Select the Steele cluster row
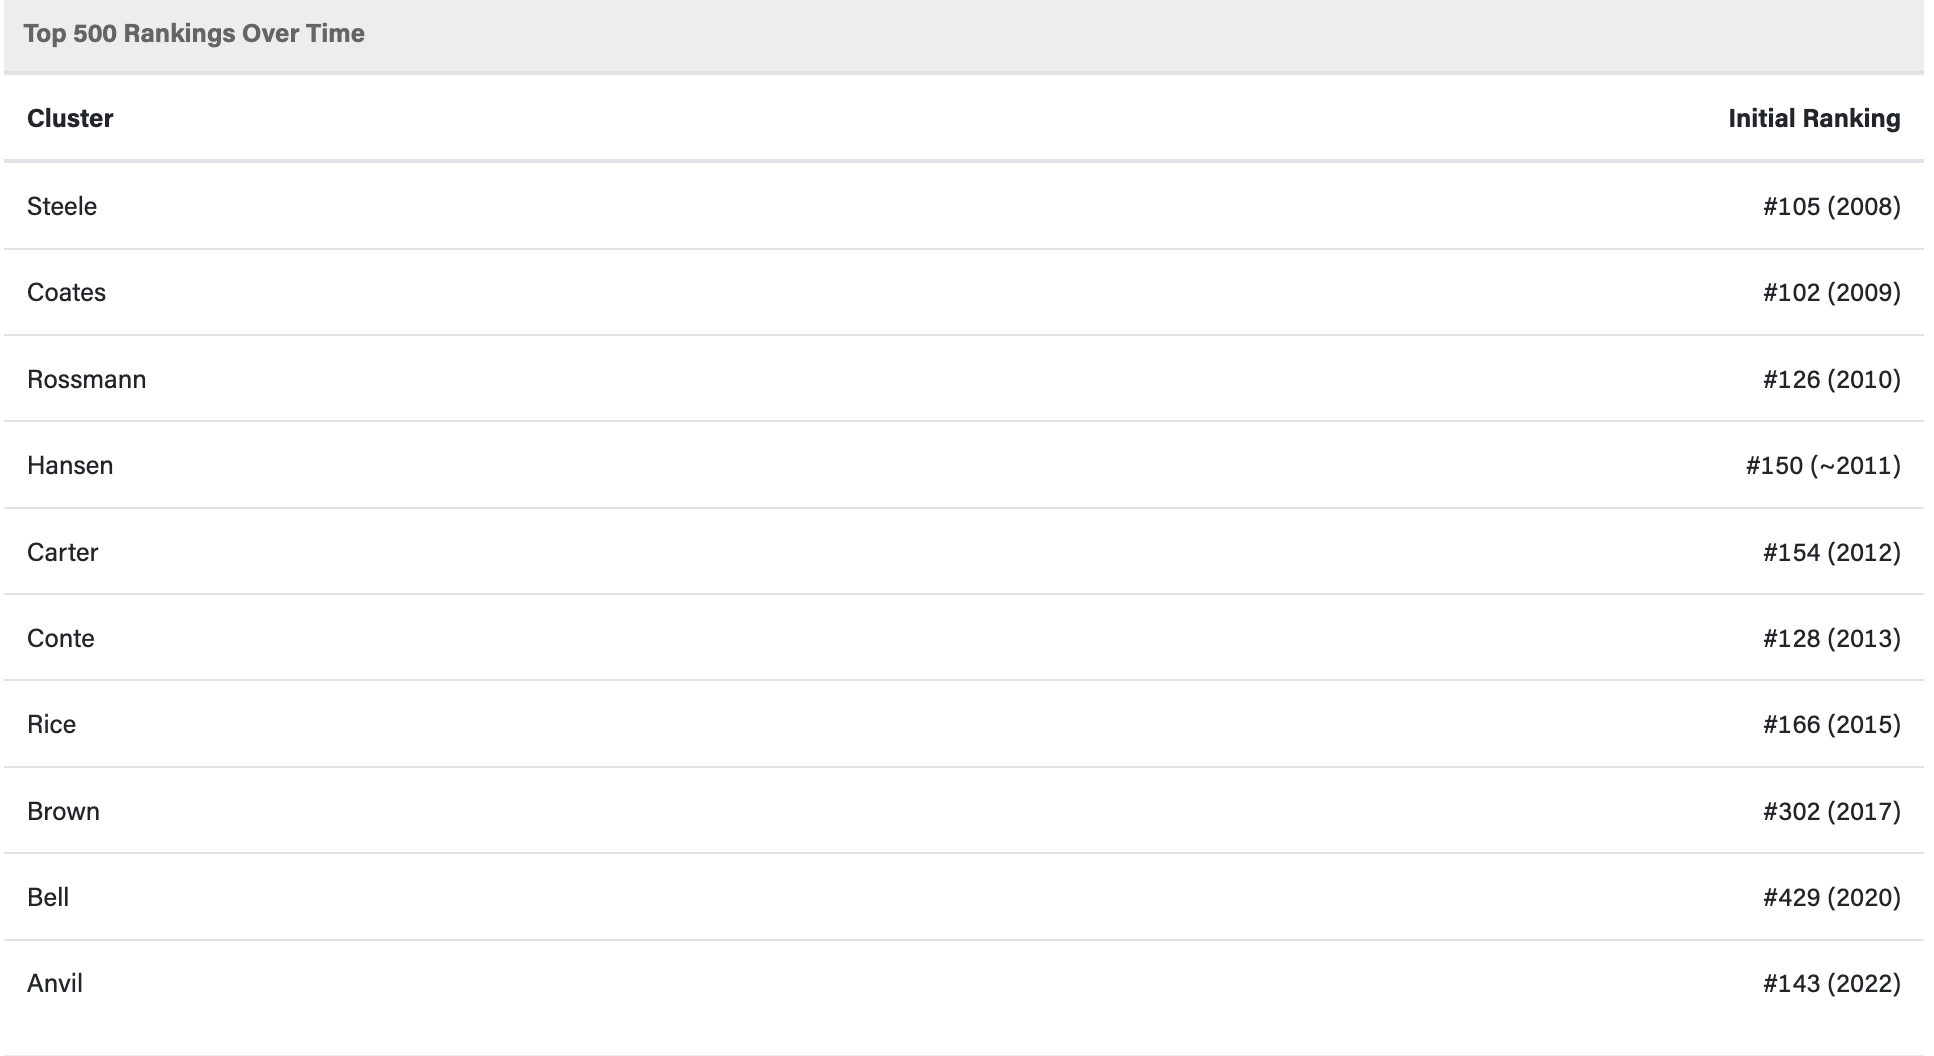Screen dimensions: 1934x1056 coord(964,206)
